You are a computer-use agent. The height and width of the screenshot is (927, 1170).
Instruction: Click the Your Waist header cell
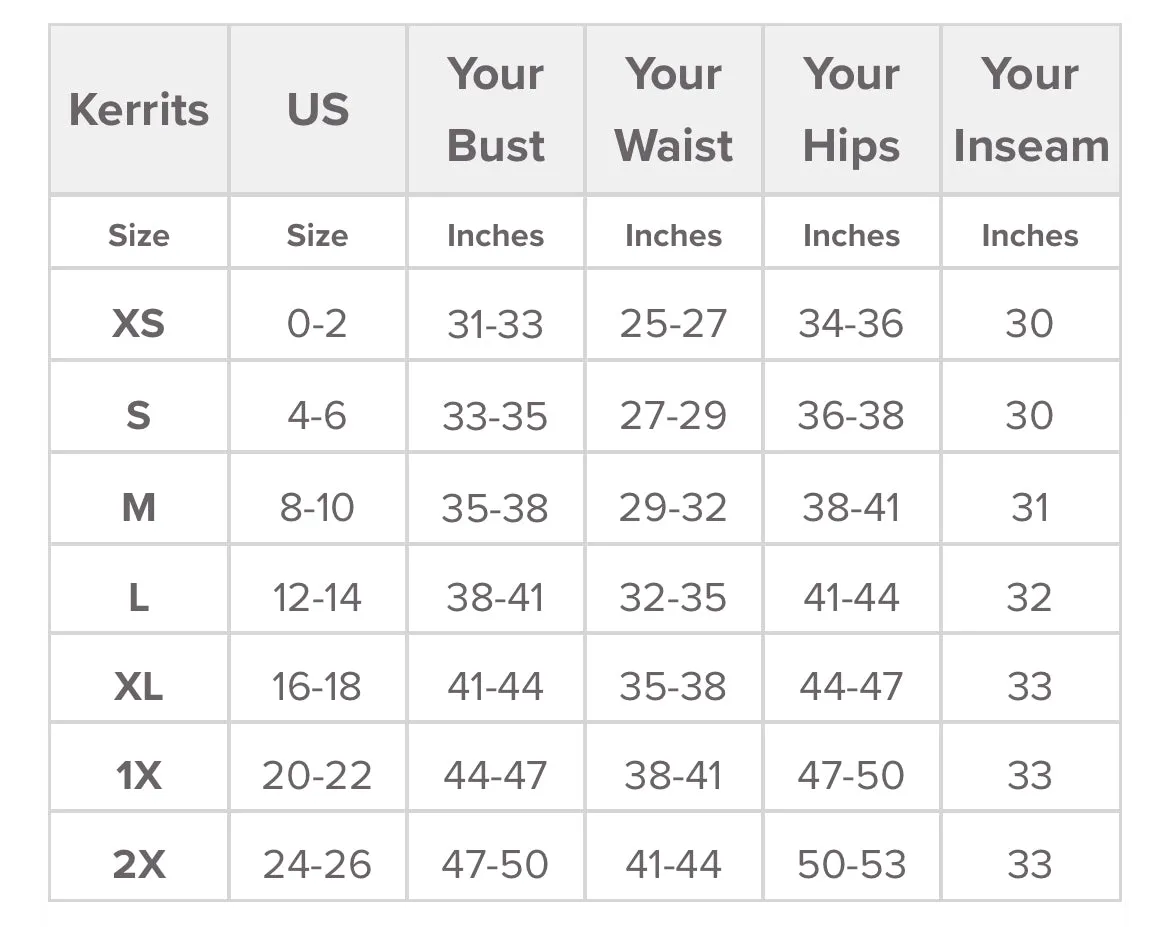pos(674,110)
